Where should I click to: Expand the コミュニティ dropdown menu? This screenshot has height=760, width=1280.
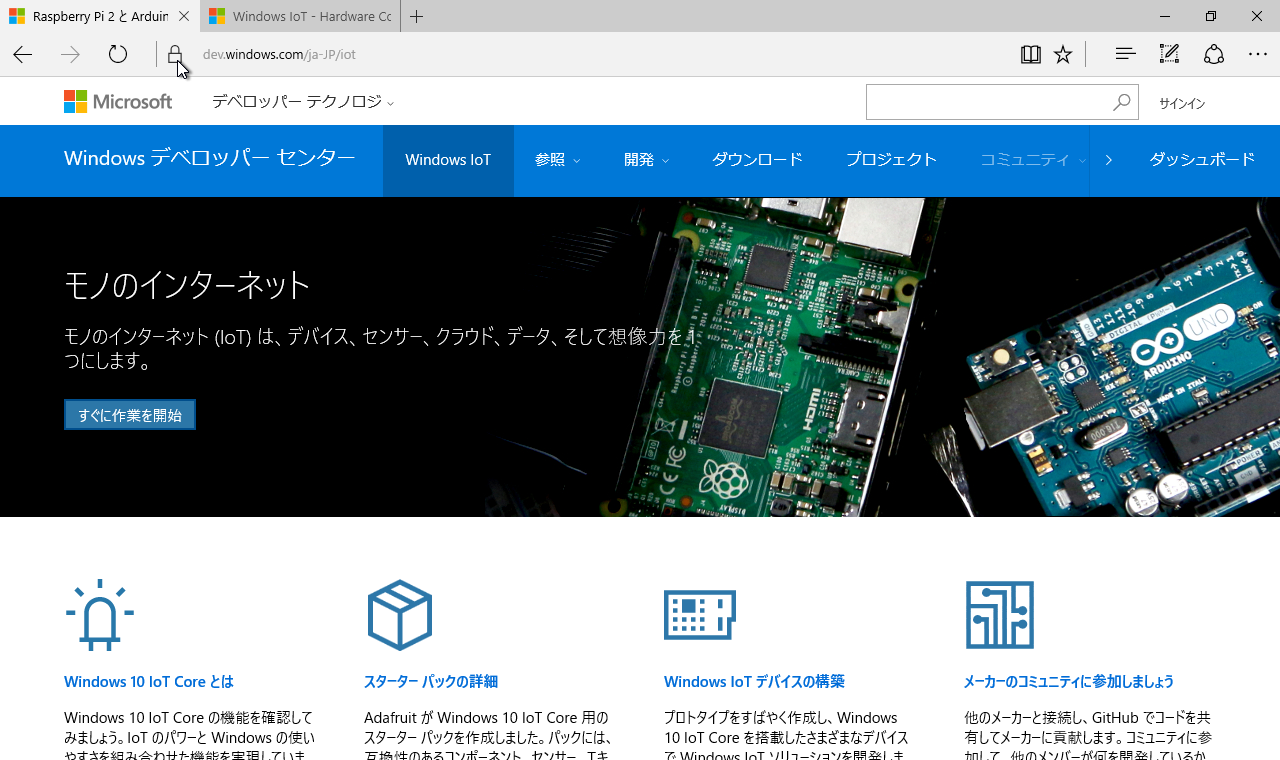pyautogui.click(x=1032, y=160)
